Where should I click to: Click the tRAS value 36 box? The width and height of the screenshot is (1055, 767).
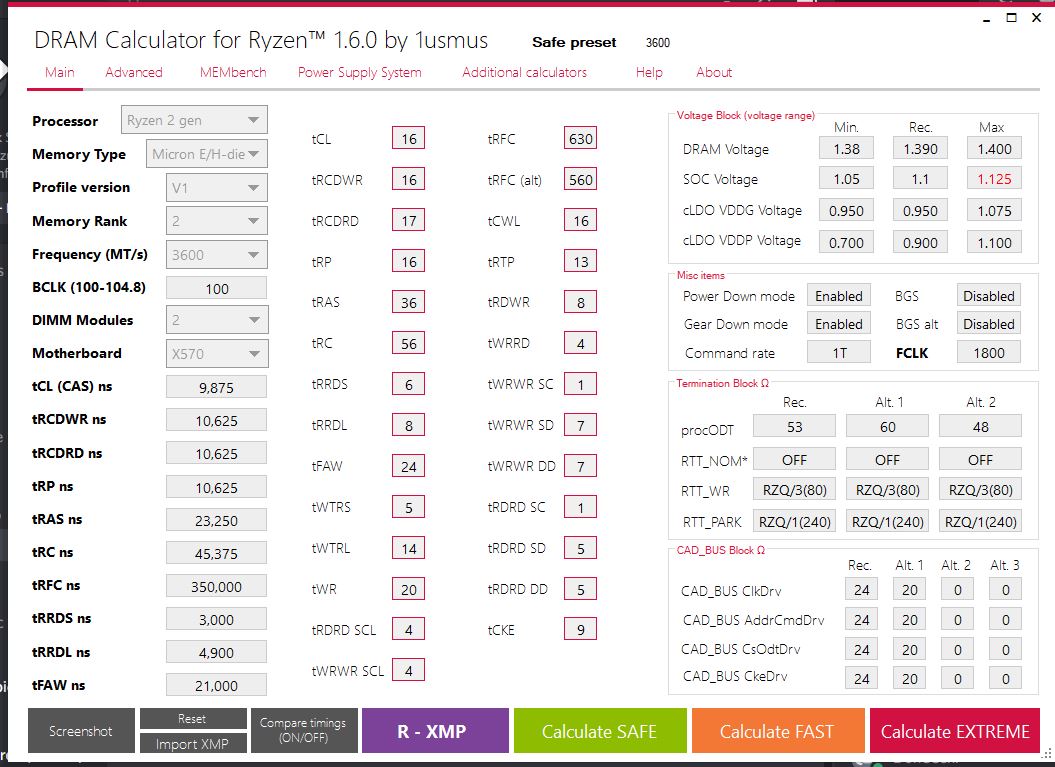(x=408, y=303)
